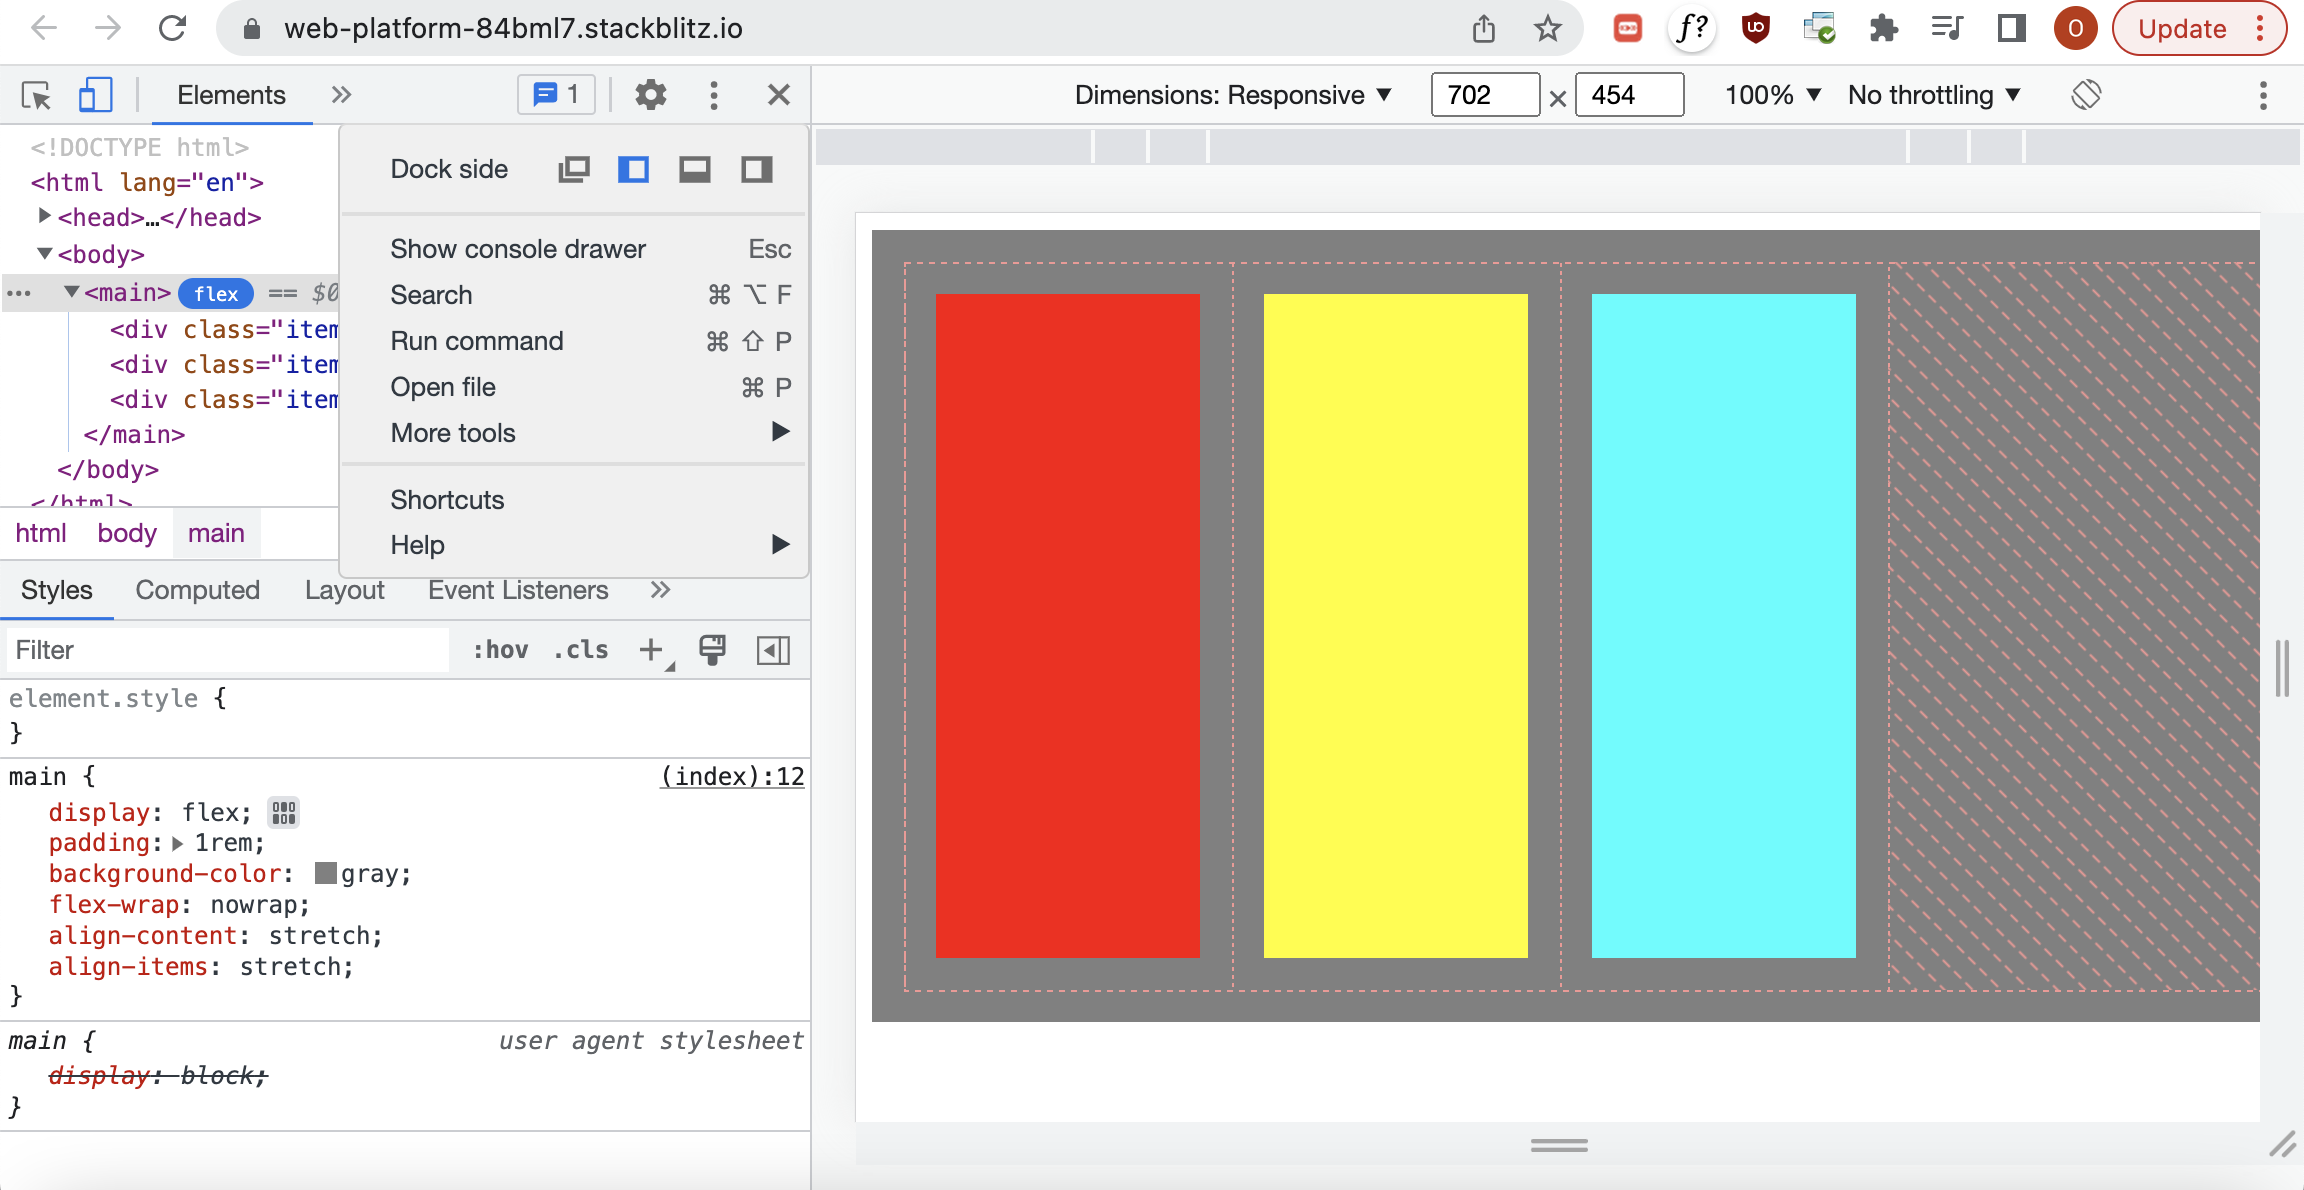Select Show console drawer menu item
The width and height of the screenshot is (2304, 1190).
573,249
